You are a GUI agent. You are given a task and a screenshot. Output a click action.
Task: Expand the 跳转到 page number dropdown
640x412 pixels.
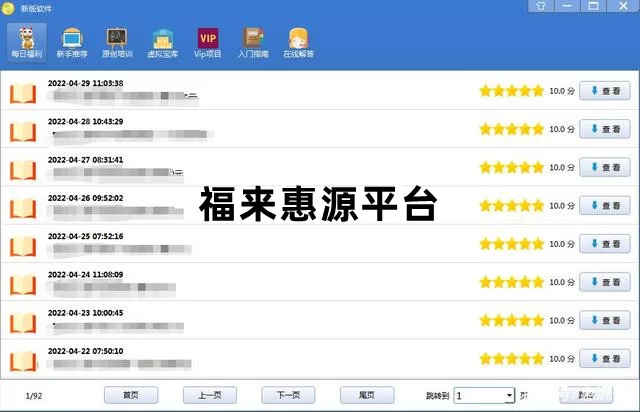coord(509,395)
